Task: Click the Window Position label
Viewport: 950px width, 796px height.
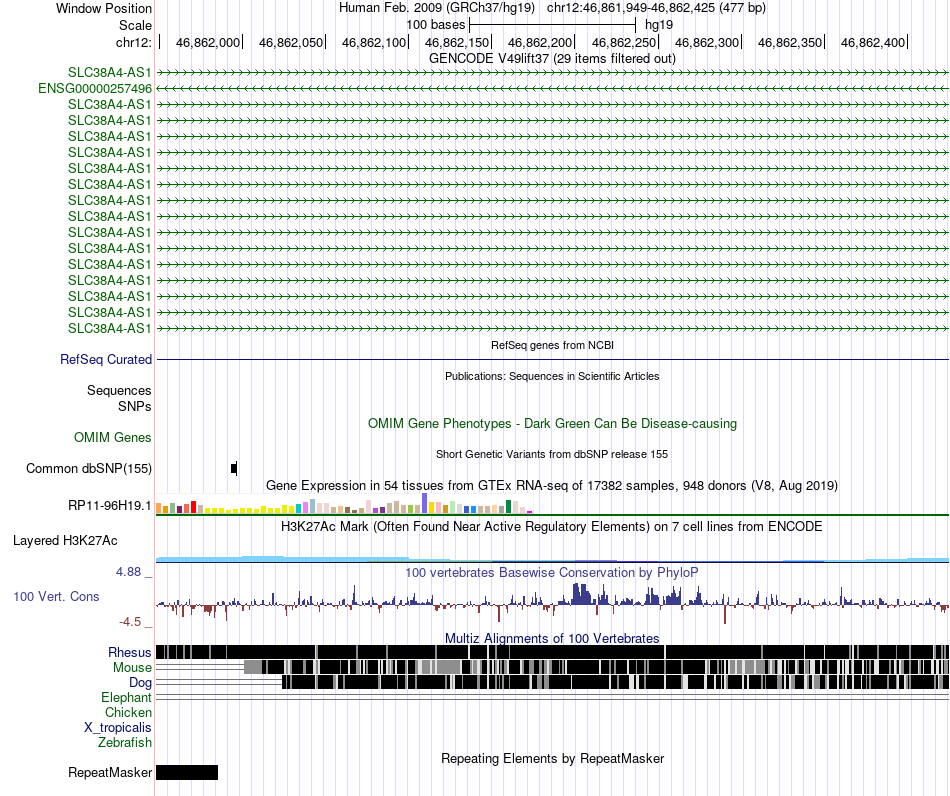Action: 104,8
